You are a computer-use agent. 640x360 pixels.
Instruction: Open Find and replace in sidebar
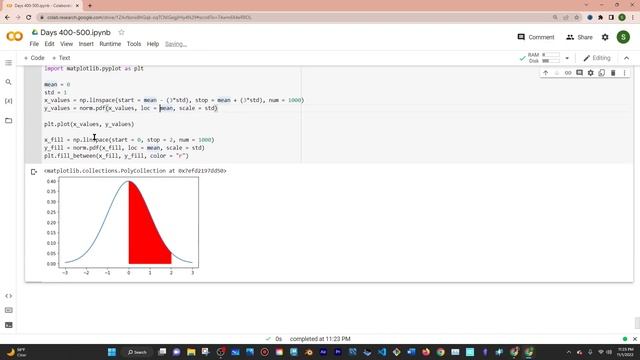[x=9, y=82]
